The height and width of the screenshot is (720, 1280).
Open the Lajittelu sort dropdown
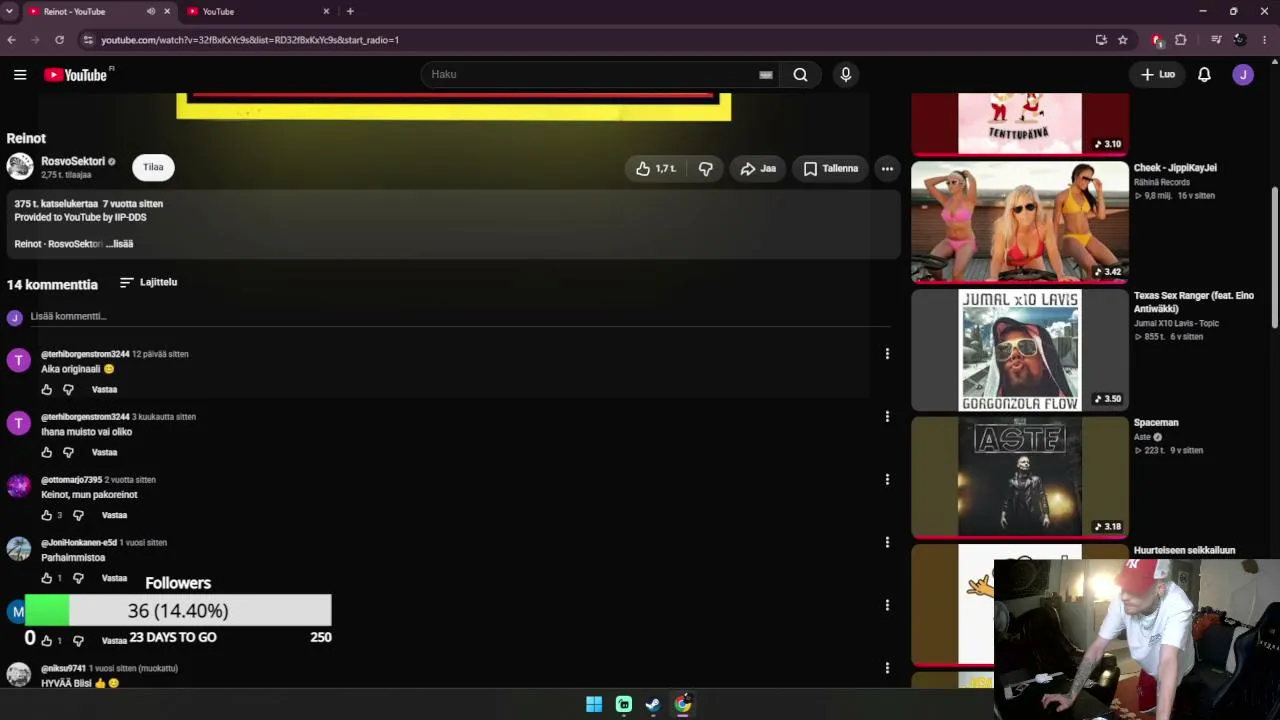[148, 283]
